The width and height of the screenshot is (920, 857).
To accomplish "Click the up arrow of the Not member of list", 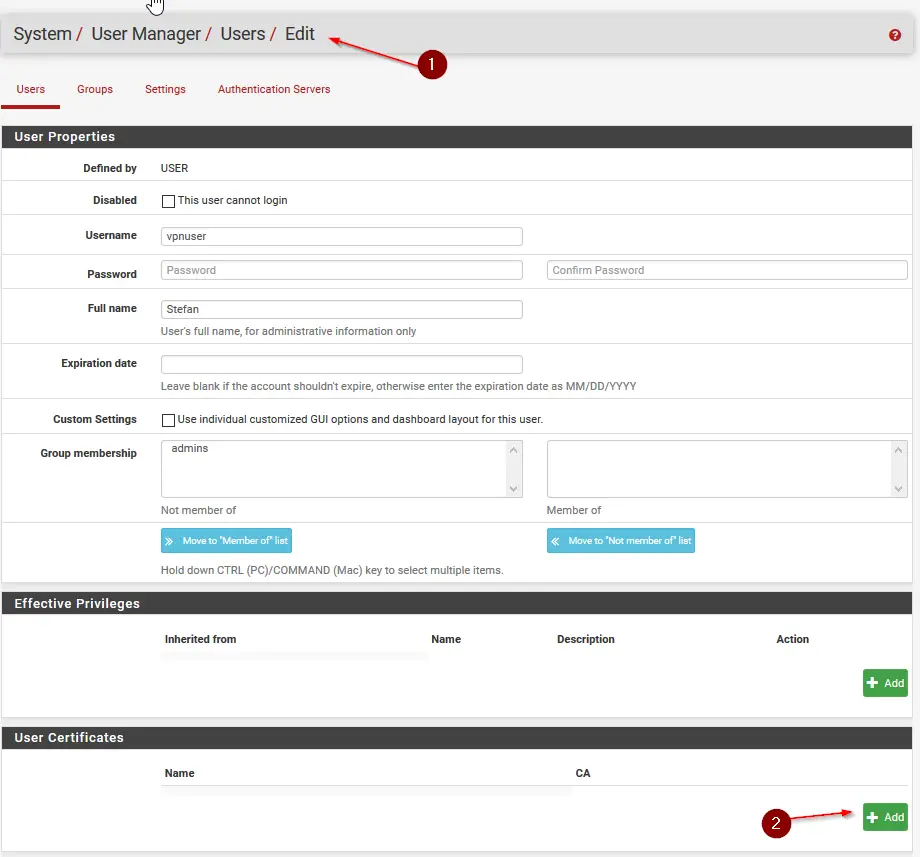I will (x=513, y=450).
